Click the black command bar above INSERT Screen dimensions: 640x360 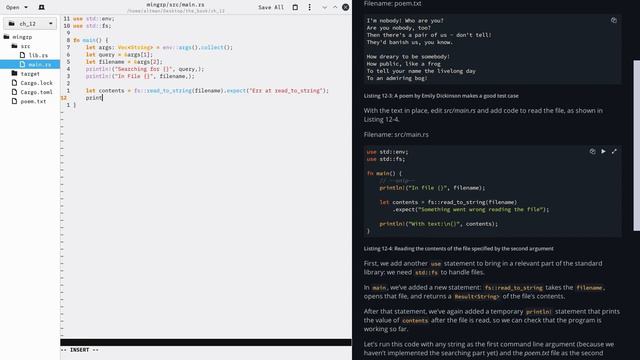click(206, 342)
